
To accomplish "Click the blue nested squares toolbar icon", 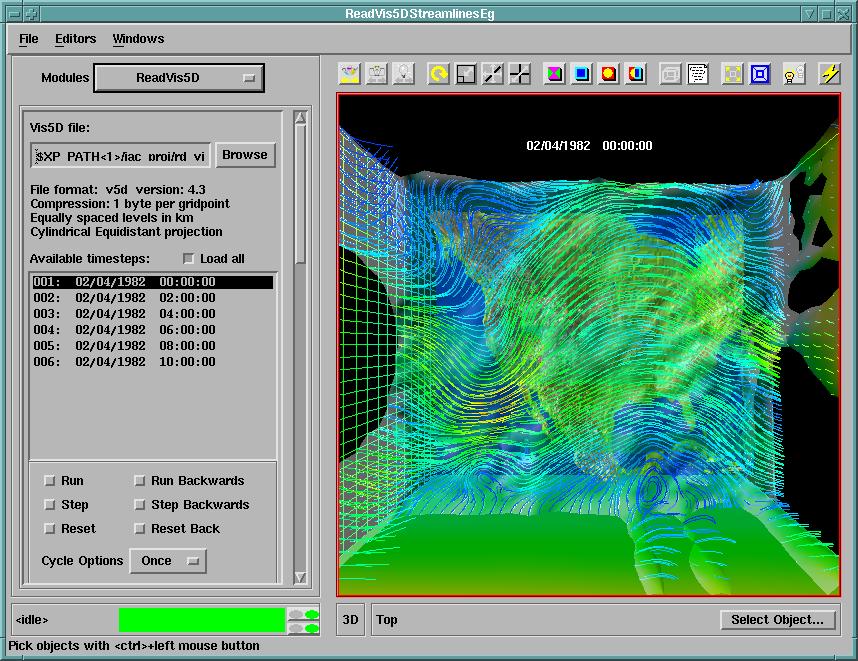I will tap(760, 74).
